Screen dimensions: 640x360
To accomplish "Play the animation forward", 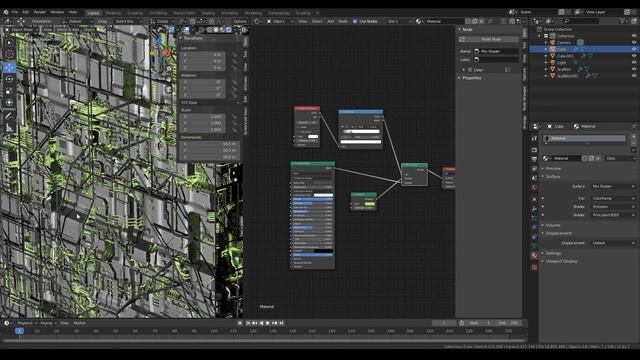I will coord(268,323).
